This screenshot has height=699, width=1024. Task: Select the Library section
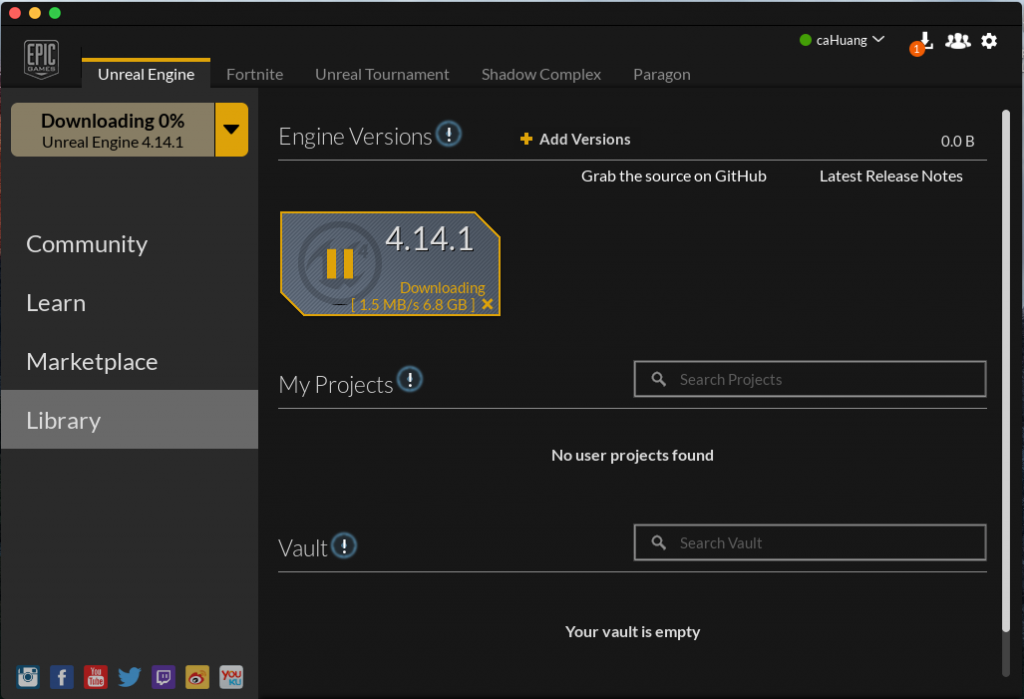point(129,419)
